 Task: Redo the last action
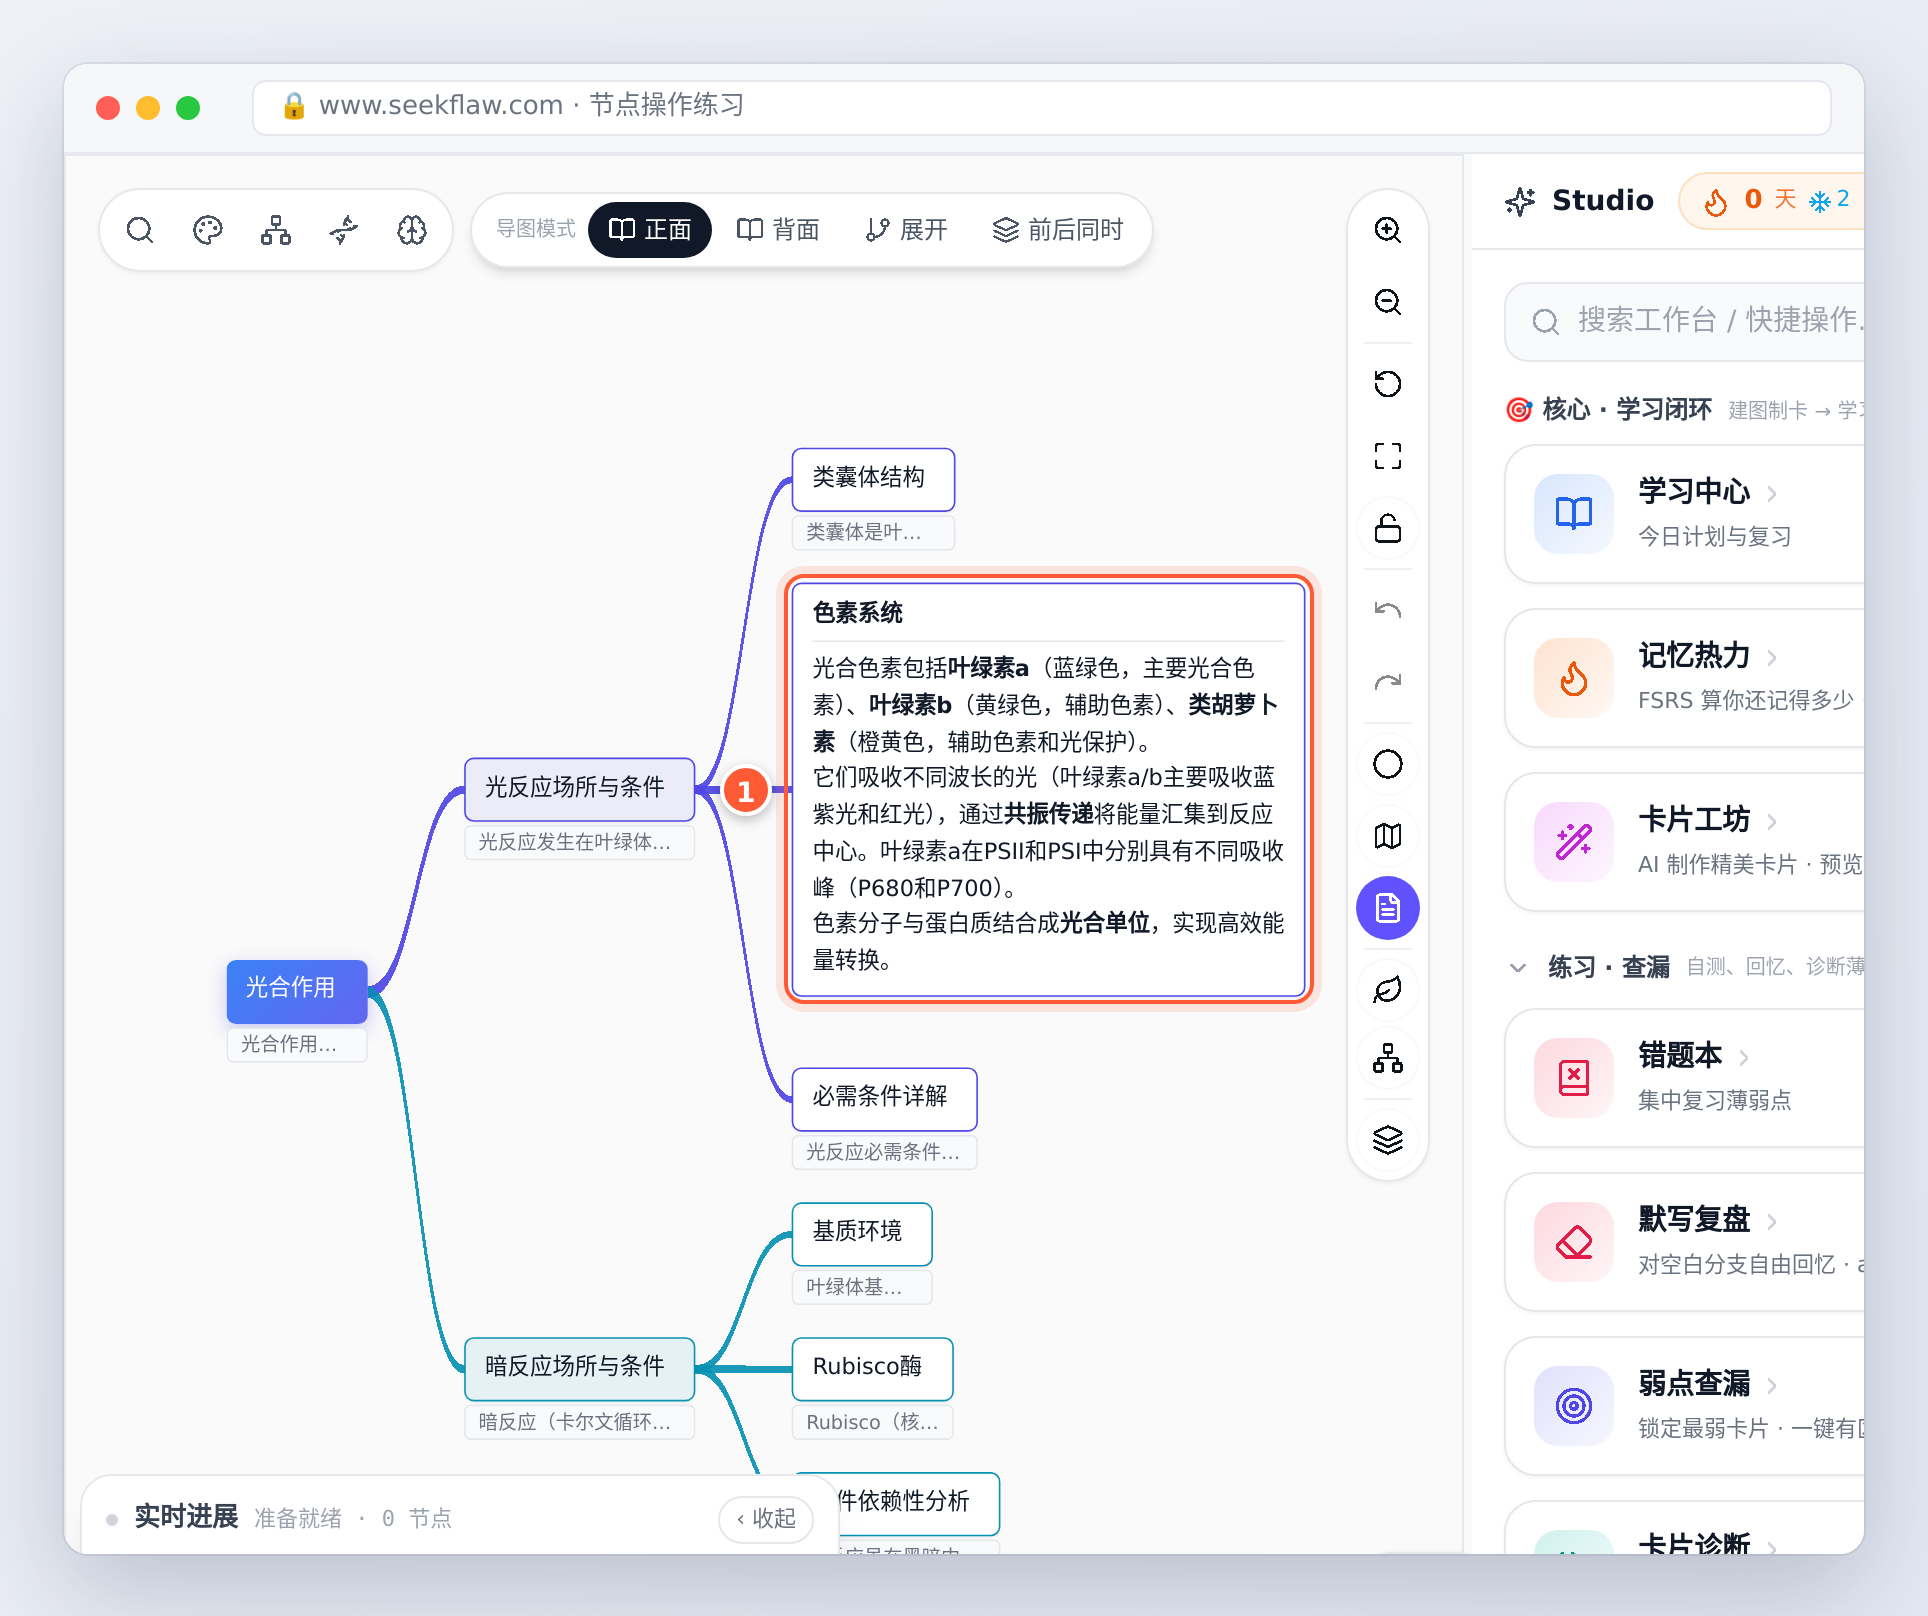click(x=1388, y=682)
